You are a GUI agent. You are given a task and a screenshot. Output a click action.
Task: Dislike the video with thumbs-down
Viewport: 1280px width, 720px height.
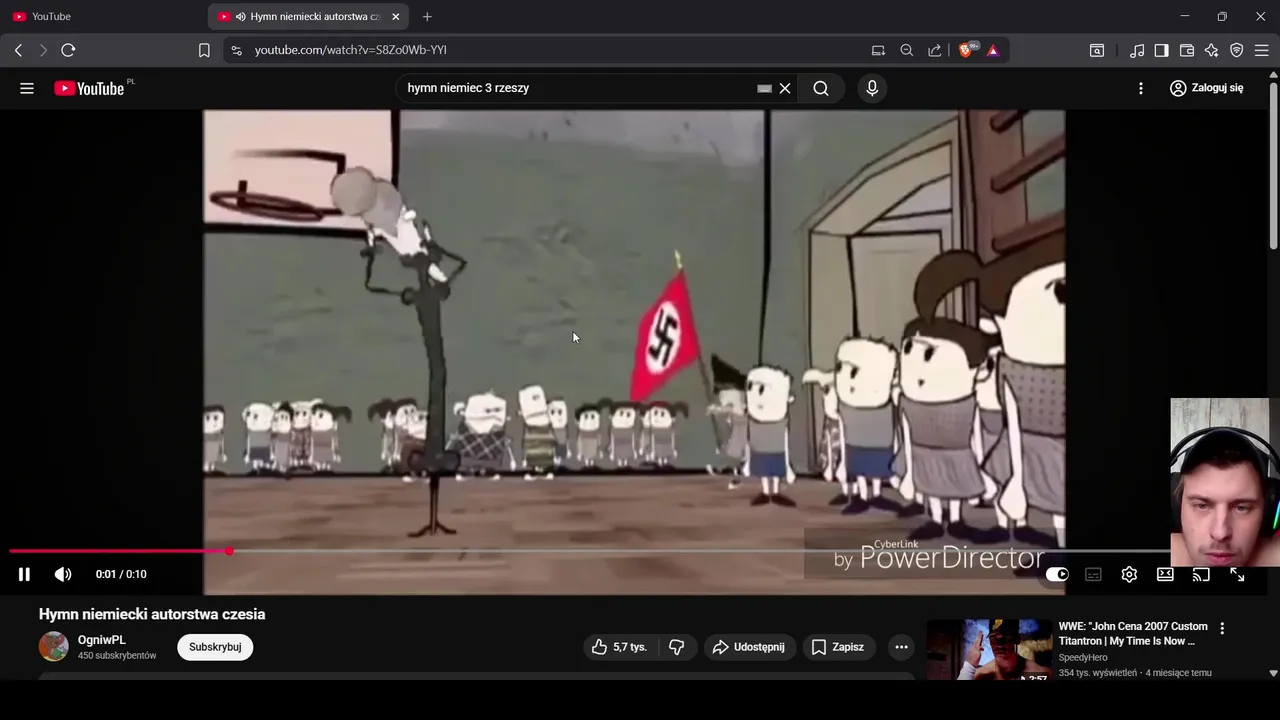tap(676, 647)
